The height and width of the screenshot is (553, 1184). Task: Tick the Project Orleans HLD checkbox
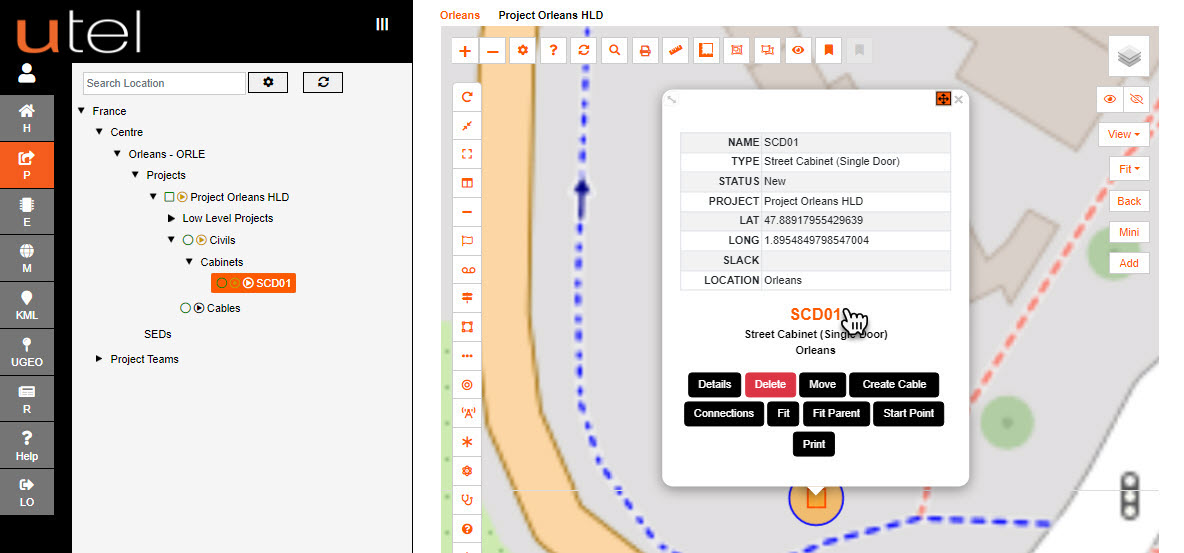(x=169, y=197)
